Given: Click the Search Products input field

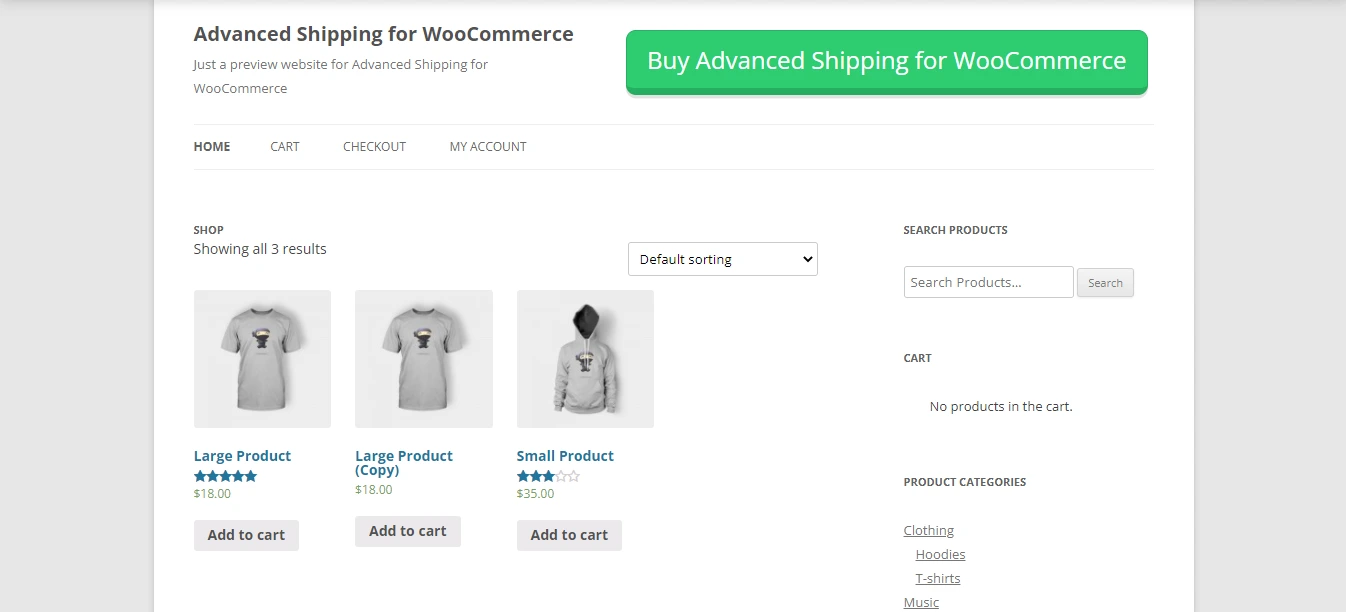Looking at the screenshot, I should pos(988,282).
